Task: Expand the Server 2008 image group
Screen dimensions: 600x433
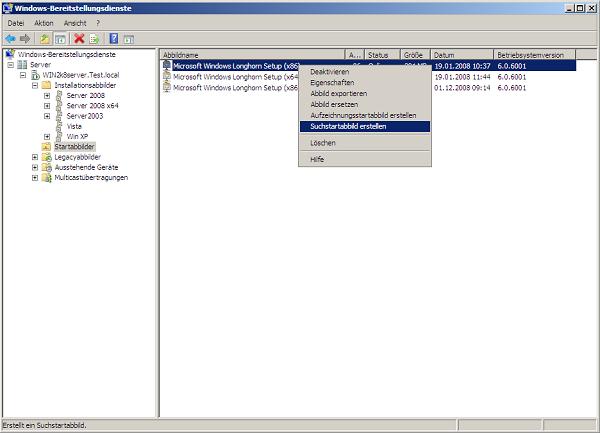Action: pos(47,95)
